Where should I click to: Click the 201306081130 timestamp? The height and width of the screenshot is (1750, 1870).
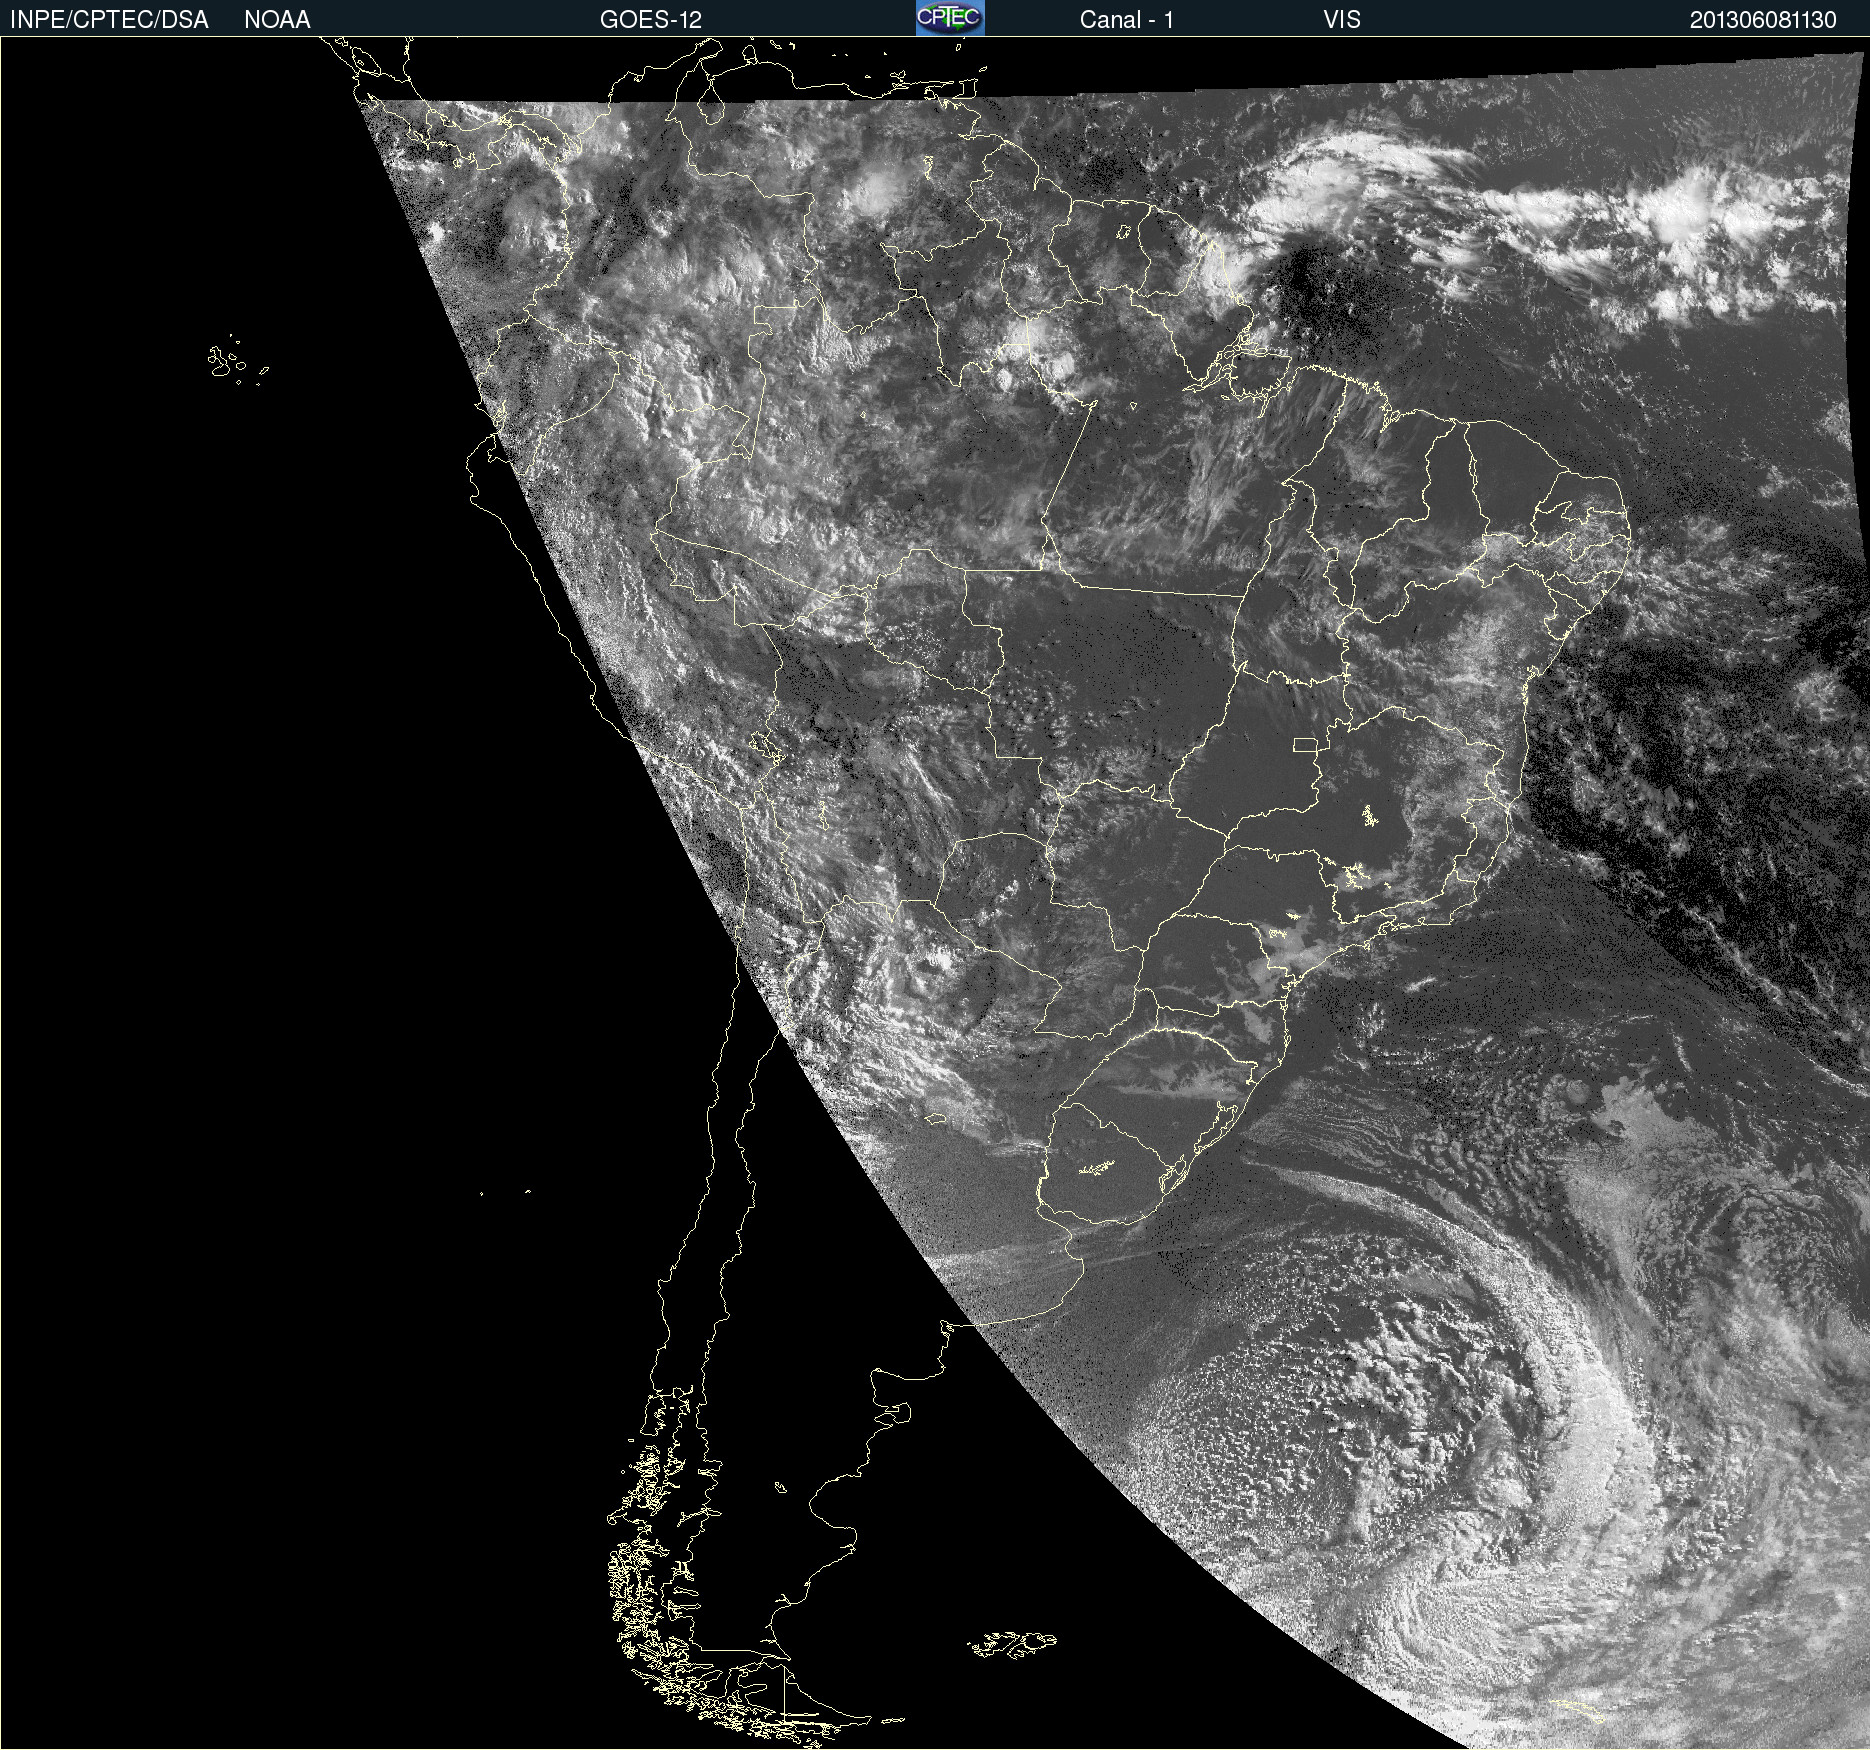(x=1763, y=19)
